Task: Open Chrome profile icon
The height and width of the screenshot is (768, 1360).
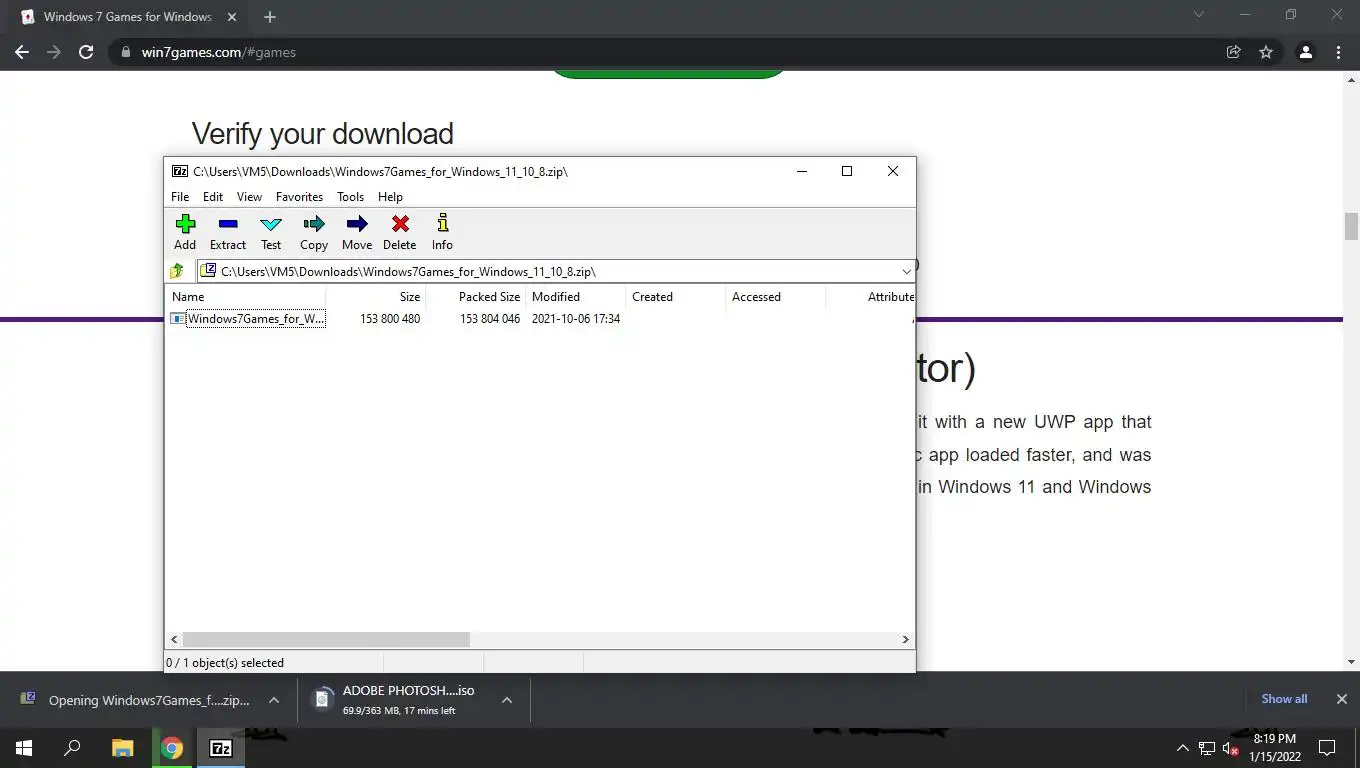Action: 1305,52
